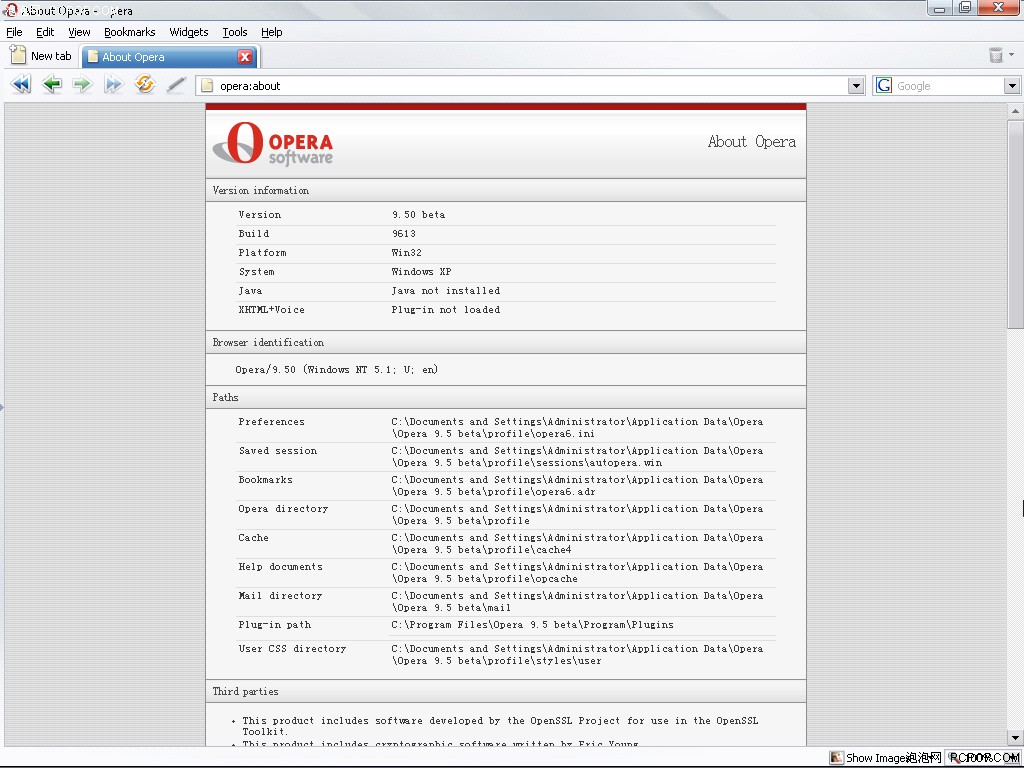Click the User CSS directory path ending styles\user
The image size is (1024, 768).
pos(577,654)
